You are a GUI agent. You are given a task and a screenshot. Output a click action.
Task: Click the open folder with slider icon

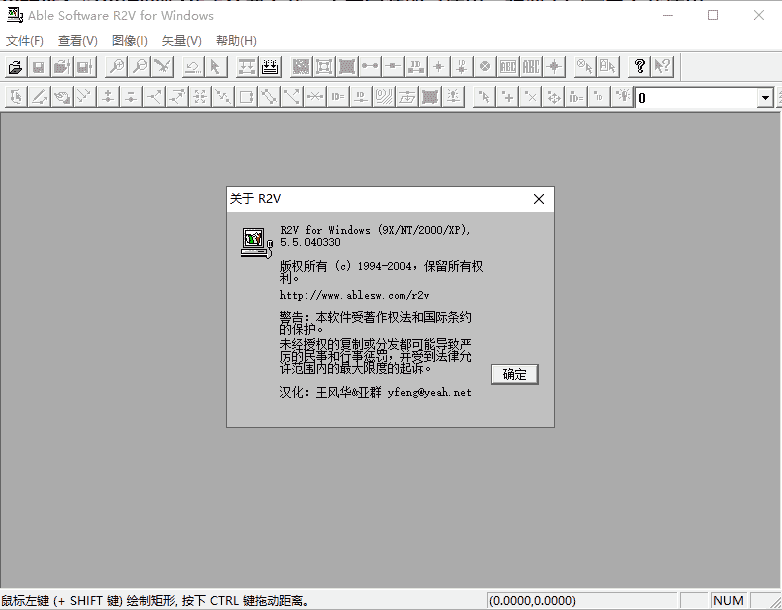(x=61, y=66)
